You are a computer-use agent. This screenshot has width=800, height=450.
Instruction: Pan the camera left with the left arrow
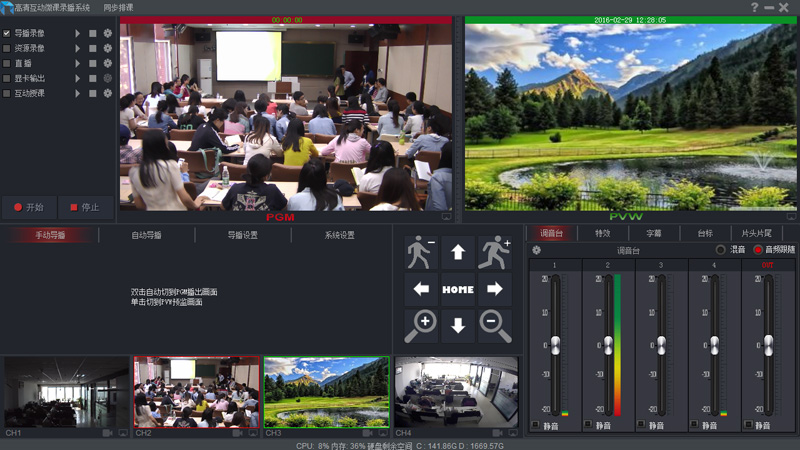point(421,289)
